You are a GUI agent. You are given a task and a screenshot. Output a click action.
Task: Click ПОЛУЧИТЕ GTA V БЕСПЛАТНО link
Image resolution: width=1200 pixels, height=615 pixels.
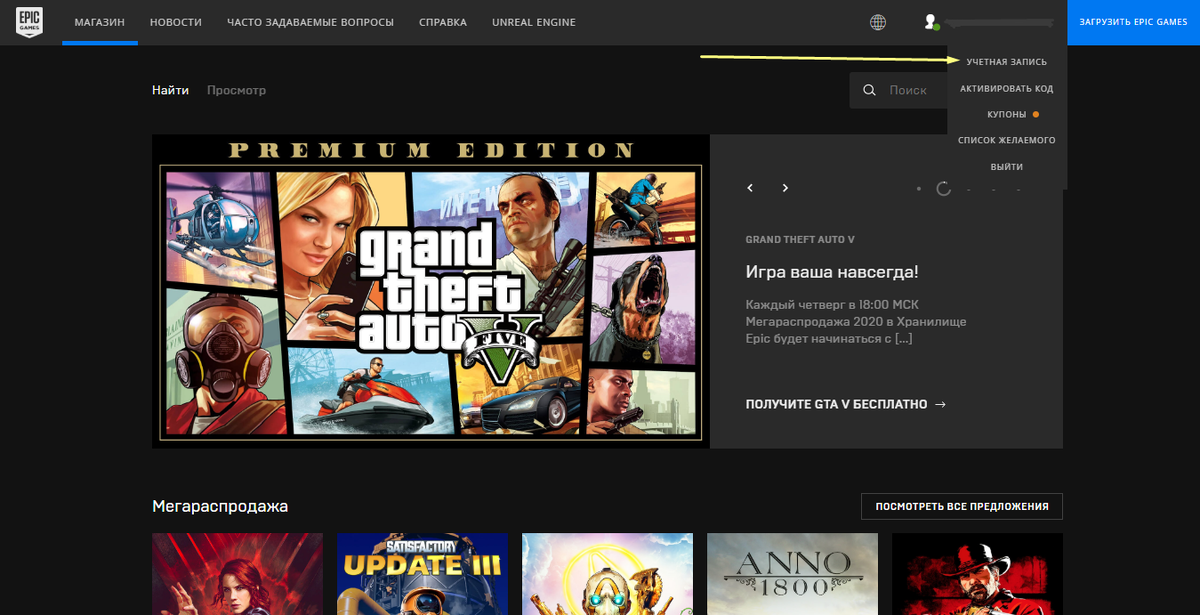846,404
